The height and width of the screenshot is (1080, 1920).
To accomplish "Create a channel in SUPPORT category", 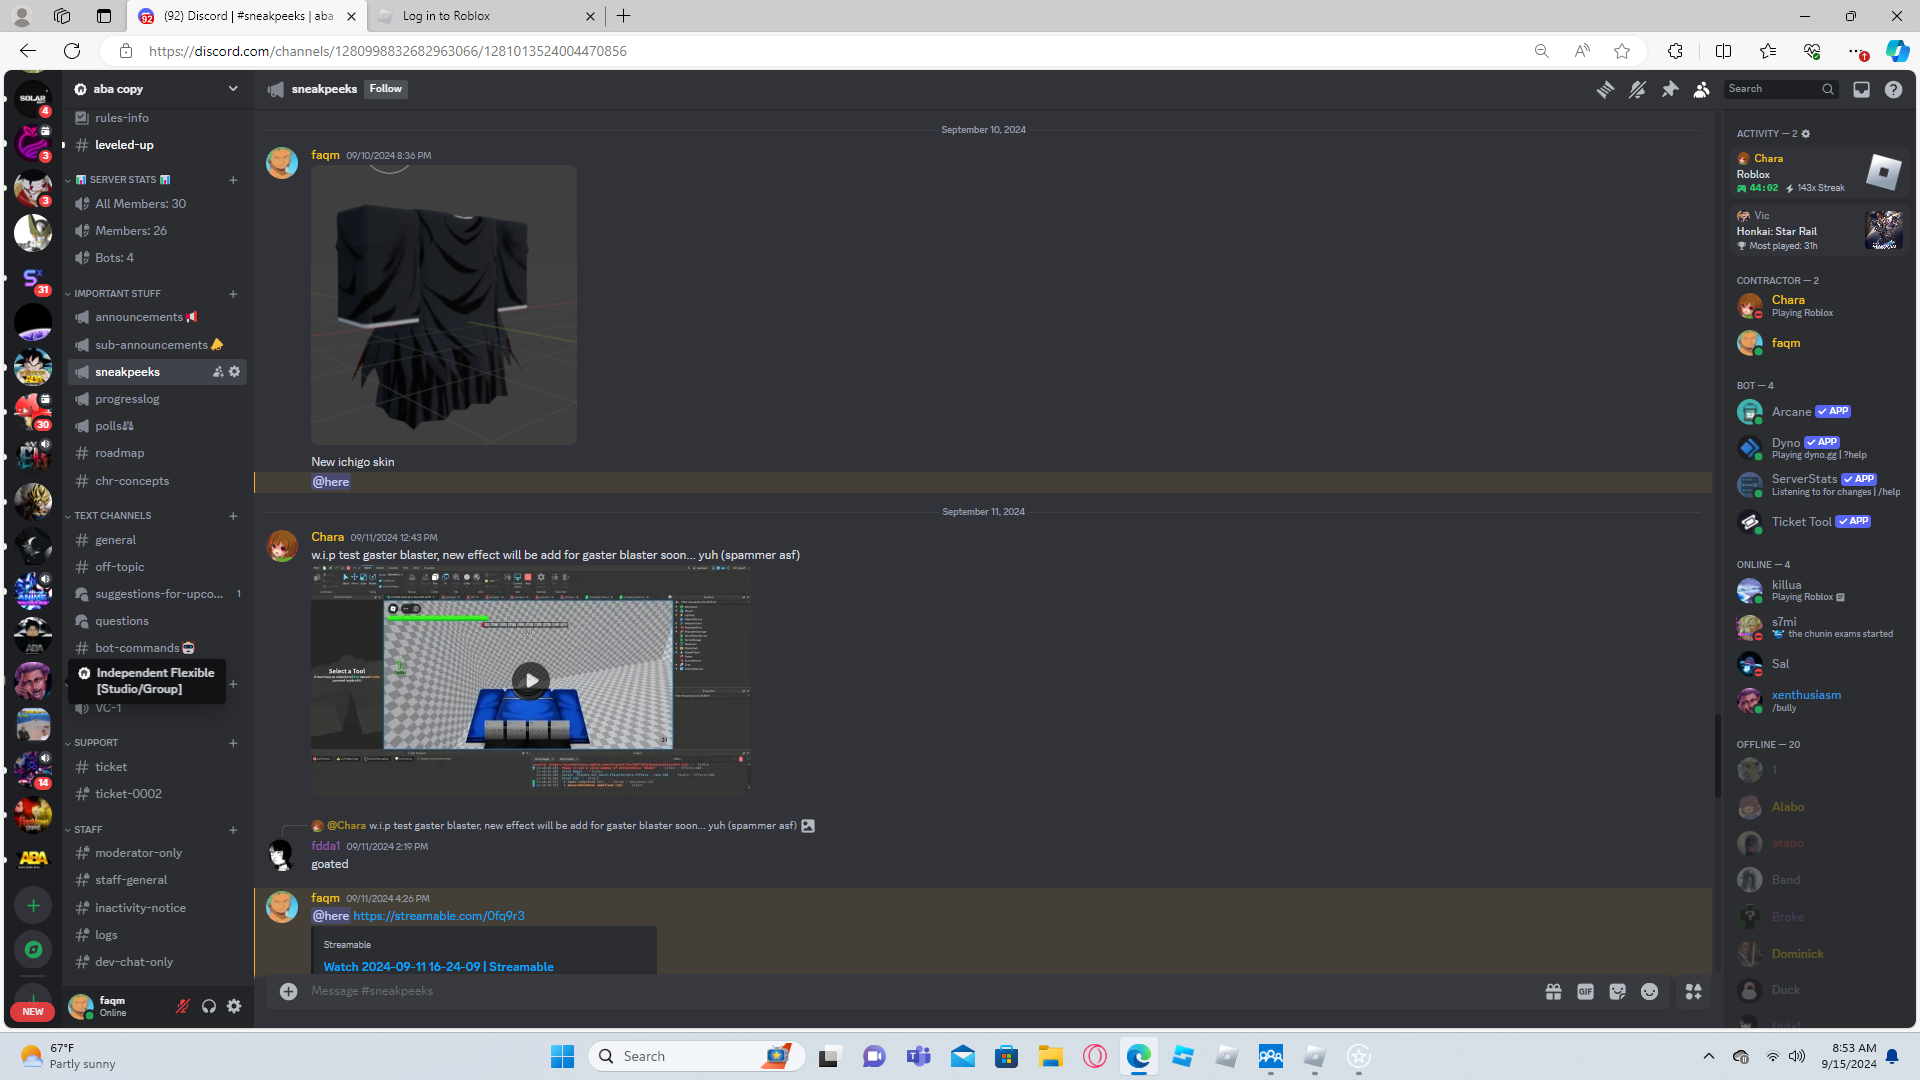I will (233, 743).
